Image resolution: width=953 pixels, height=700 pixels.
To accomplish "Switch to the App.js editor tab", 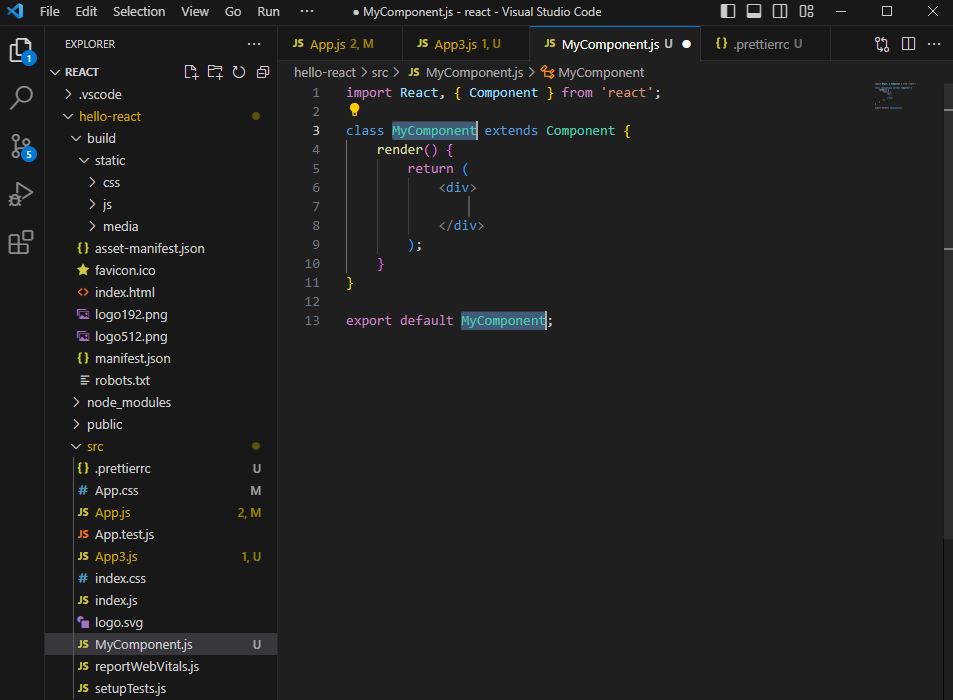I will [x=340, y=44].
